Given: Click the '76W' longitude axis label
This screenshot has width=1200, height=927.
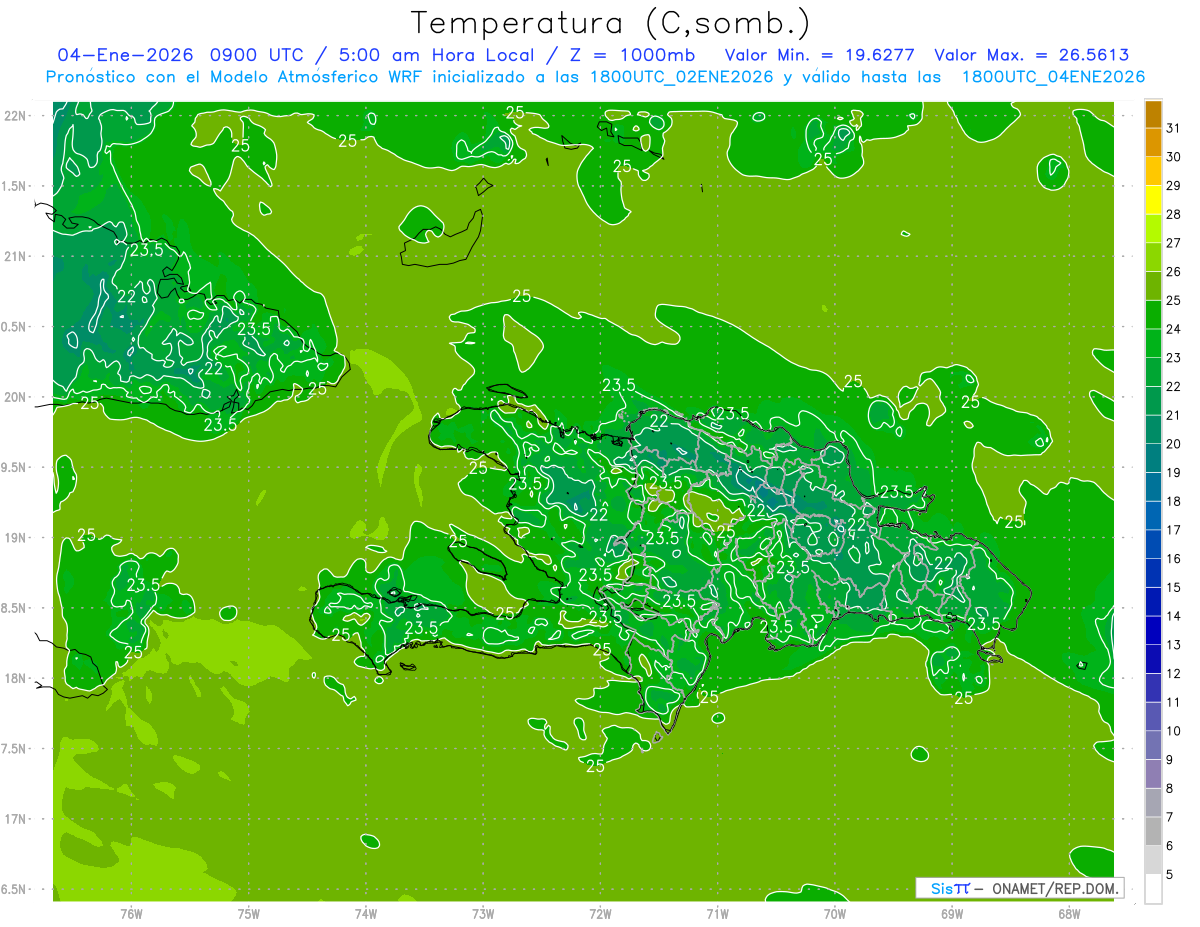Looking at the screenshot, I should tap(131, 914).
